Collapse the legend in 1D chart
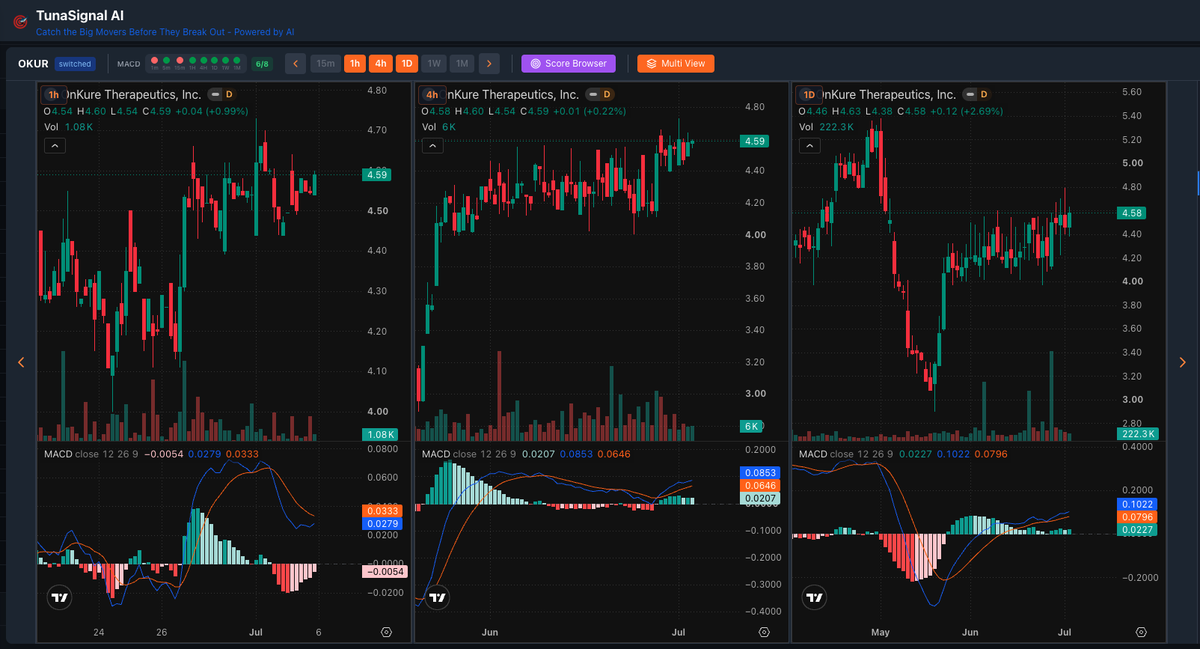 (x=809, y=145)
